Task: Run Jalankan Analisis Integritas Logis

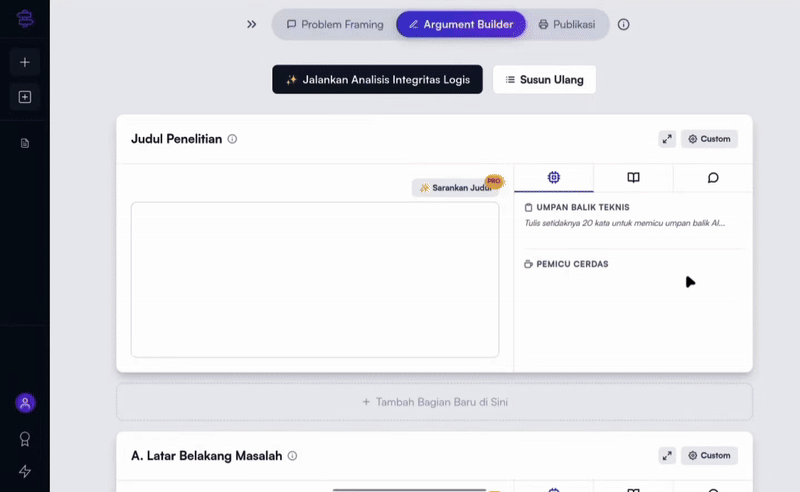Action: [377, 80]
